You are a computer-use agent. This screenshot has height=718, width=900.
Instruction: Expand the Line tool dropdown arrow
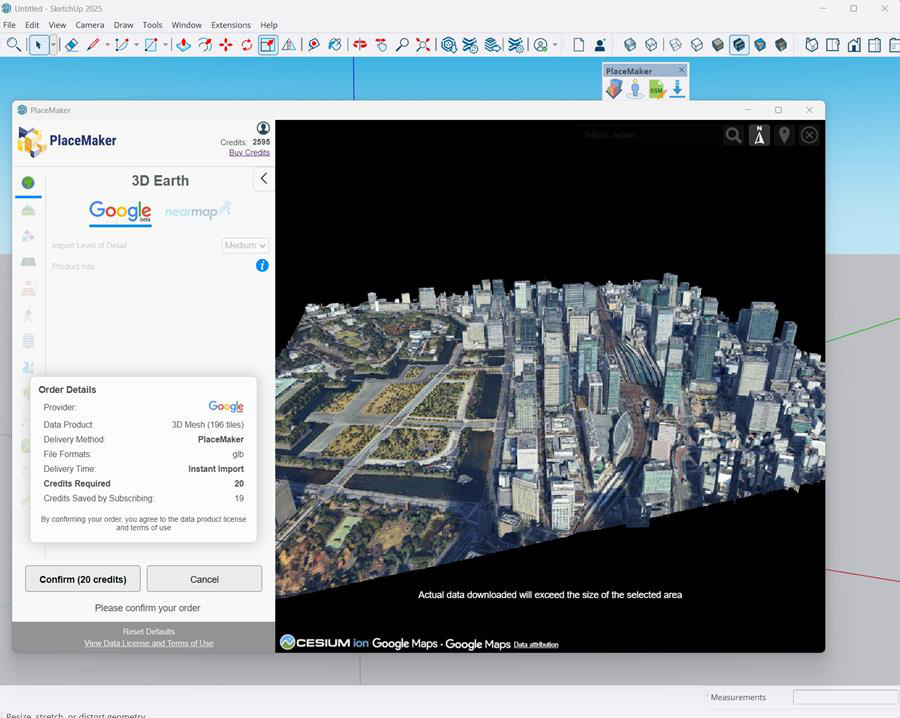(x=107, y=45)
